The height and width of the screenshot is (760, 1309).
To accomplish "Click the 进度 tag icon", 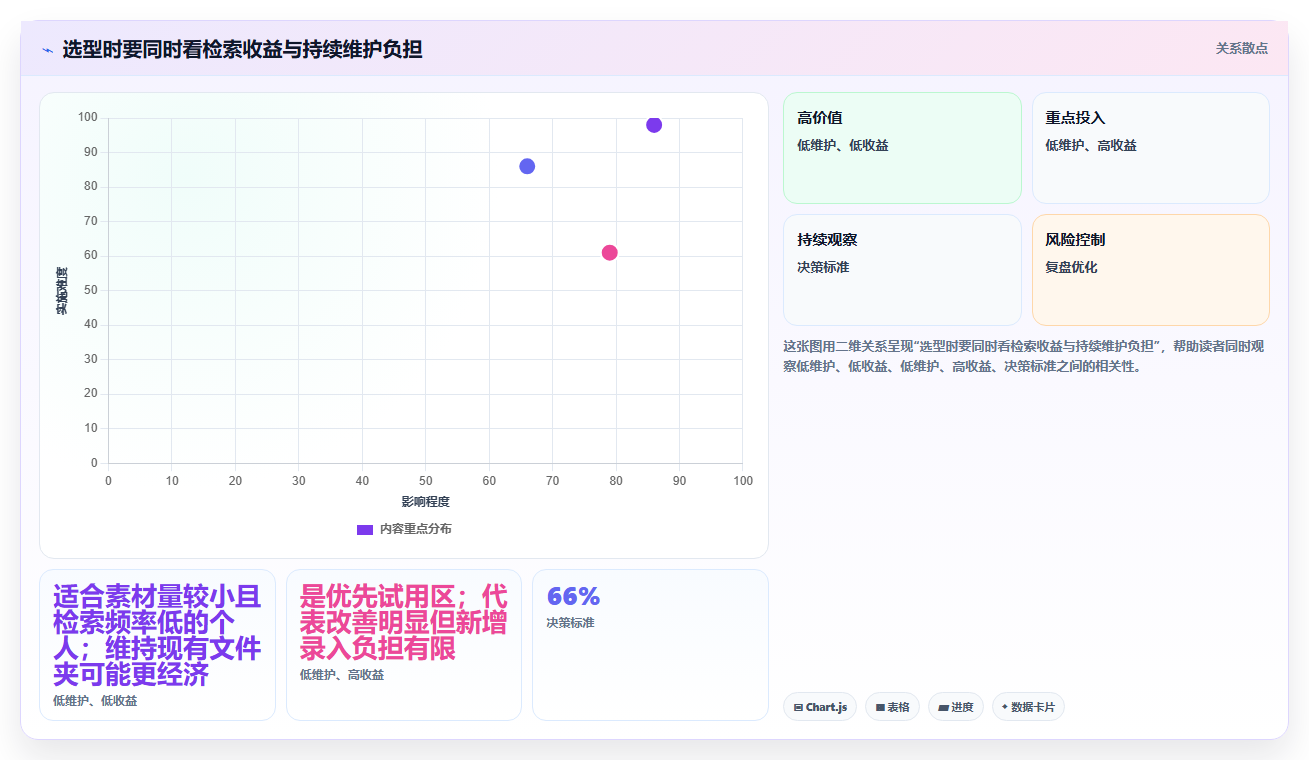I will 943,707.
